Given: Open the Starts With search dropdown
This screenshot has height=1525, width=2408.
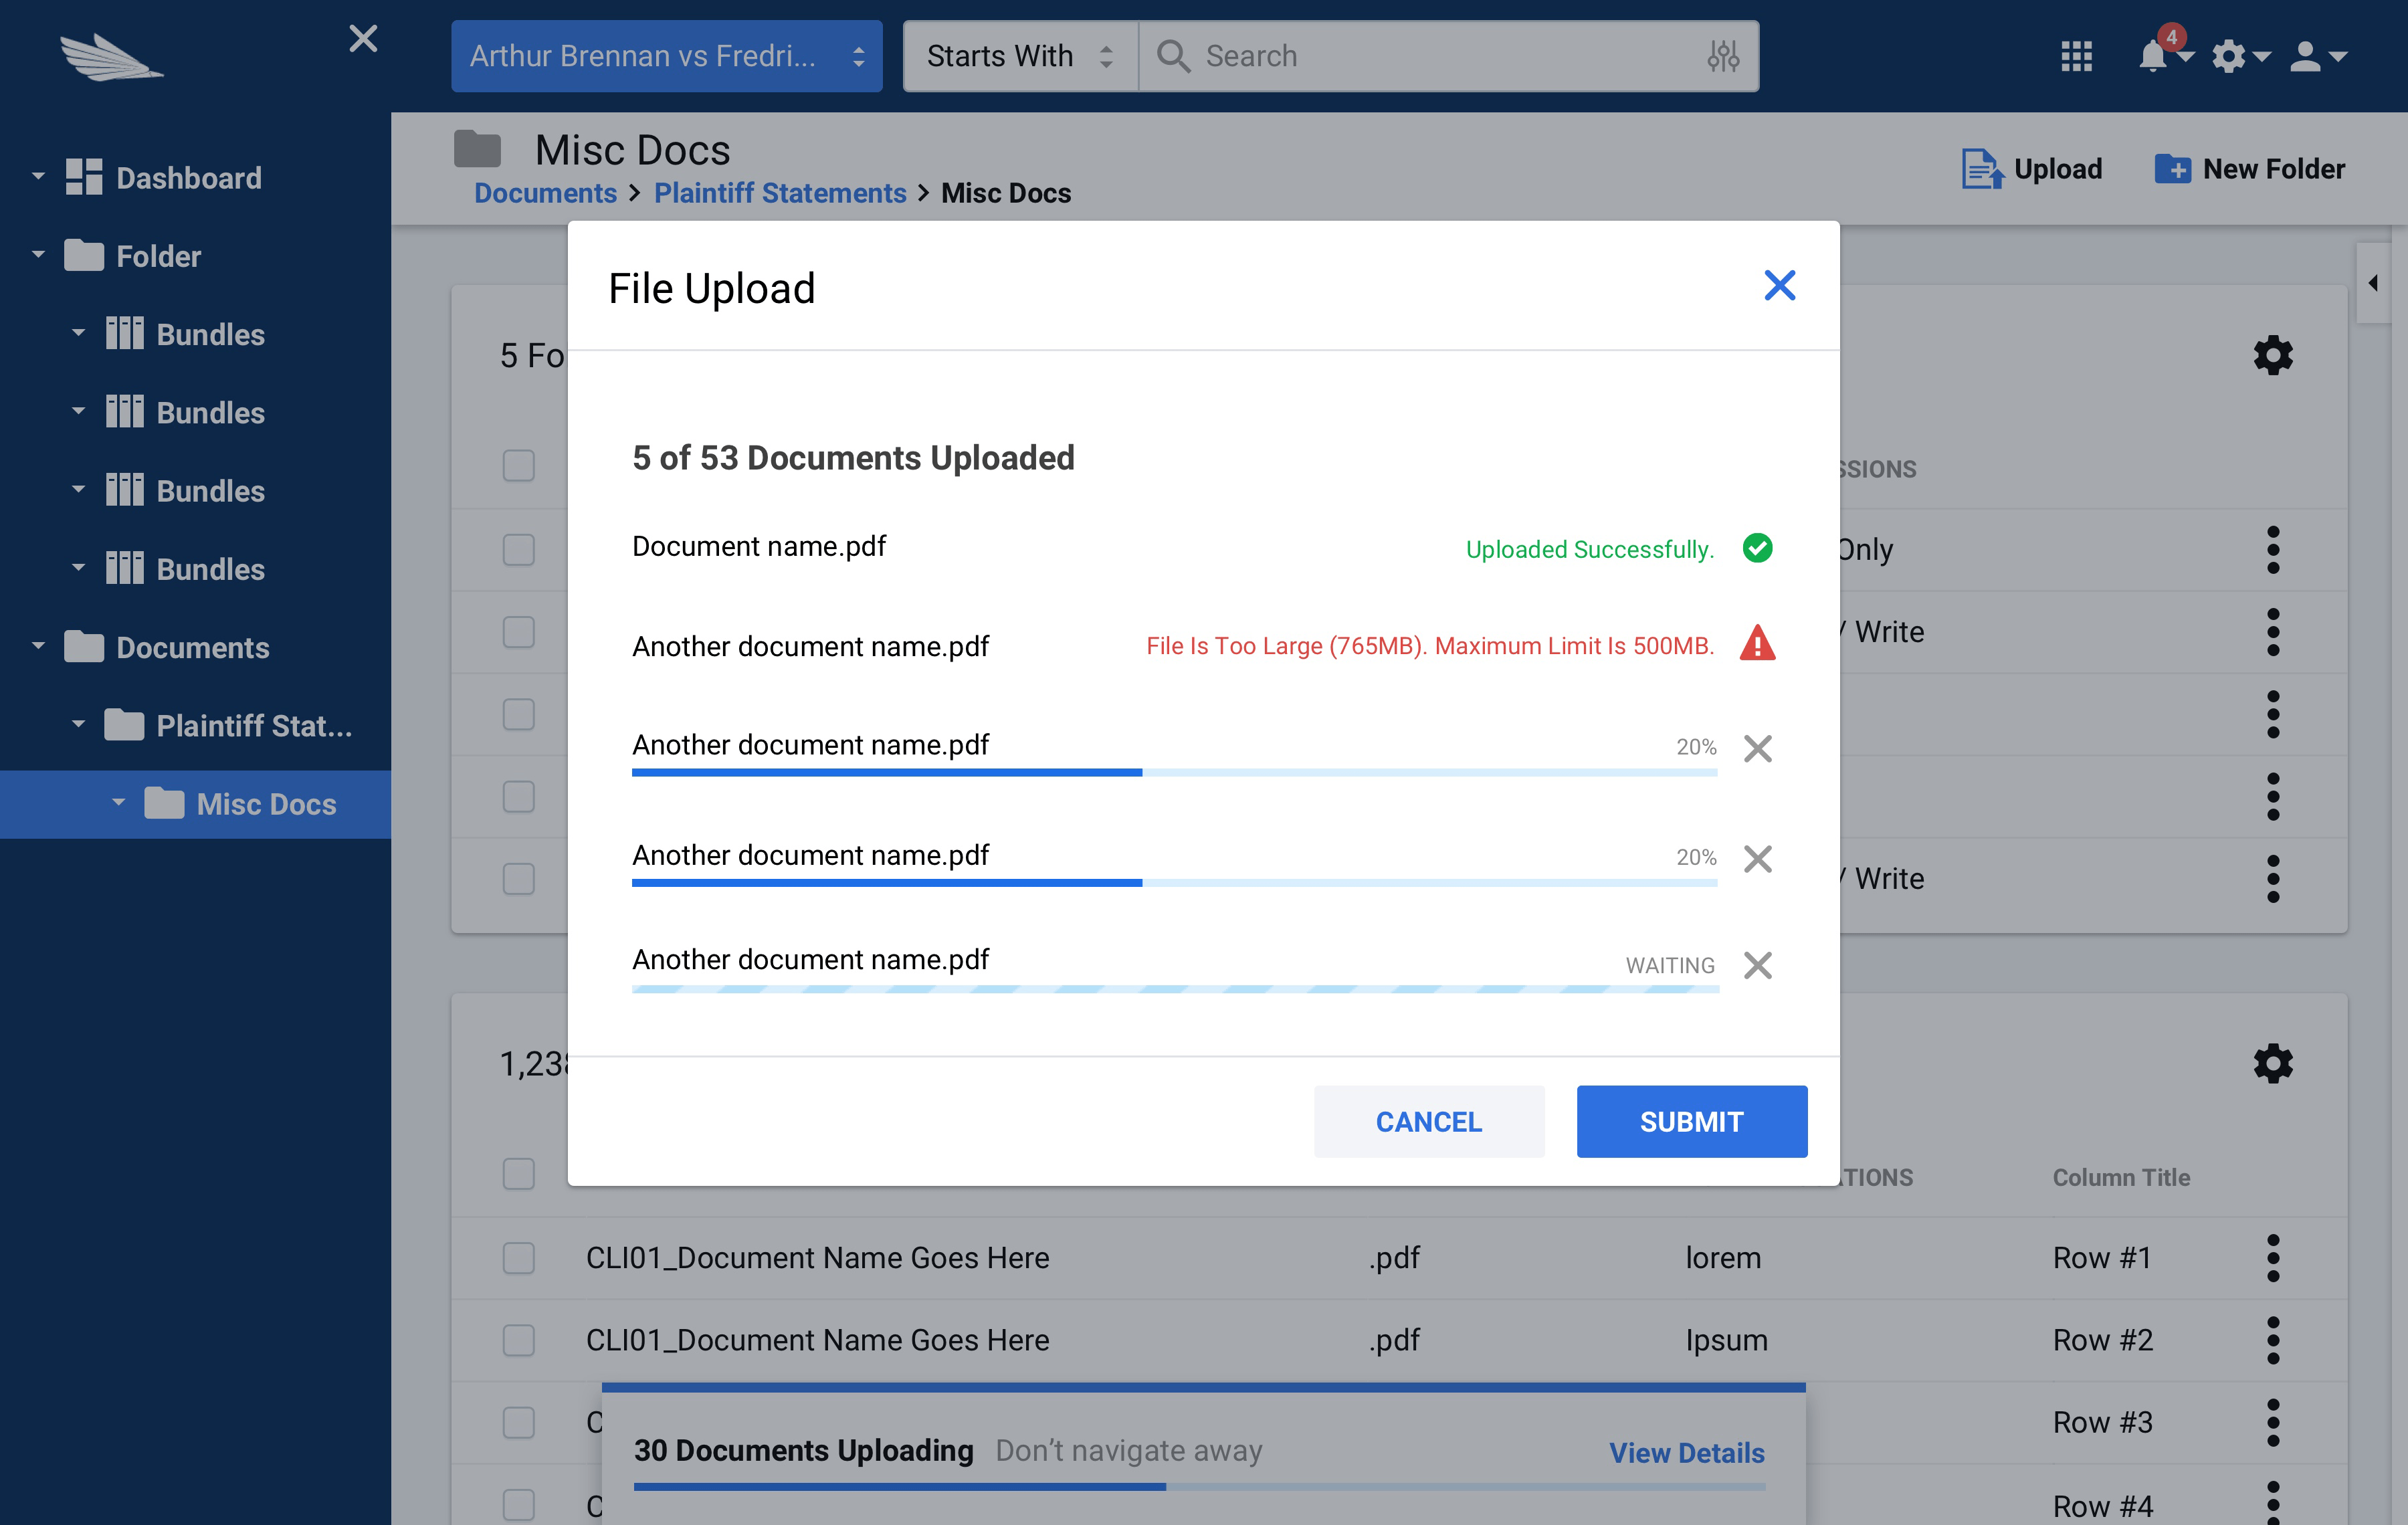Looking at the screenshot, I should (x=1020, y=56).
